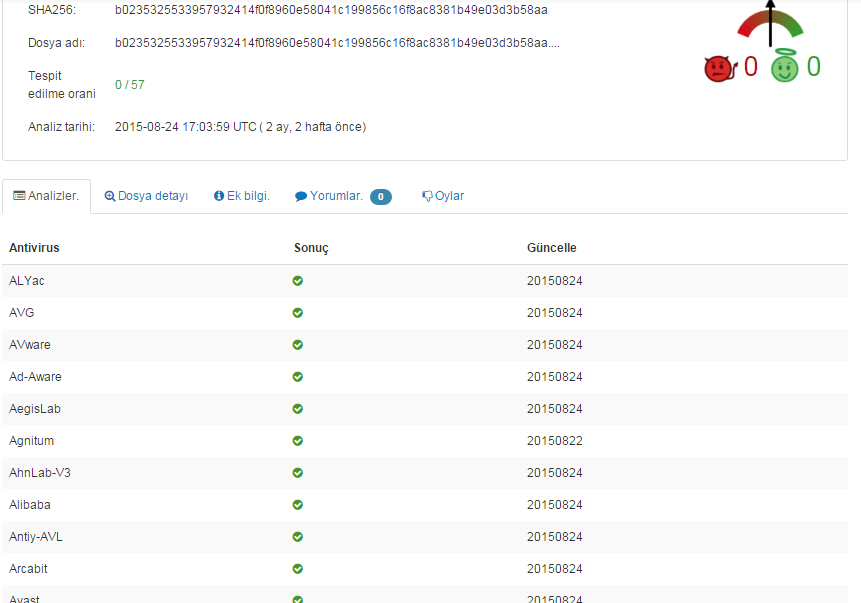
Task: Click the green checkmark in AegisLab row
Action: [298, 409]
